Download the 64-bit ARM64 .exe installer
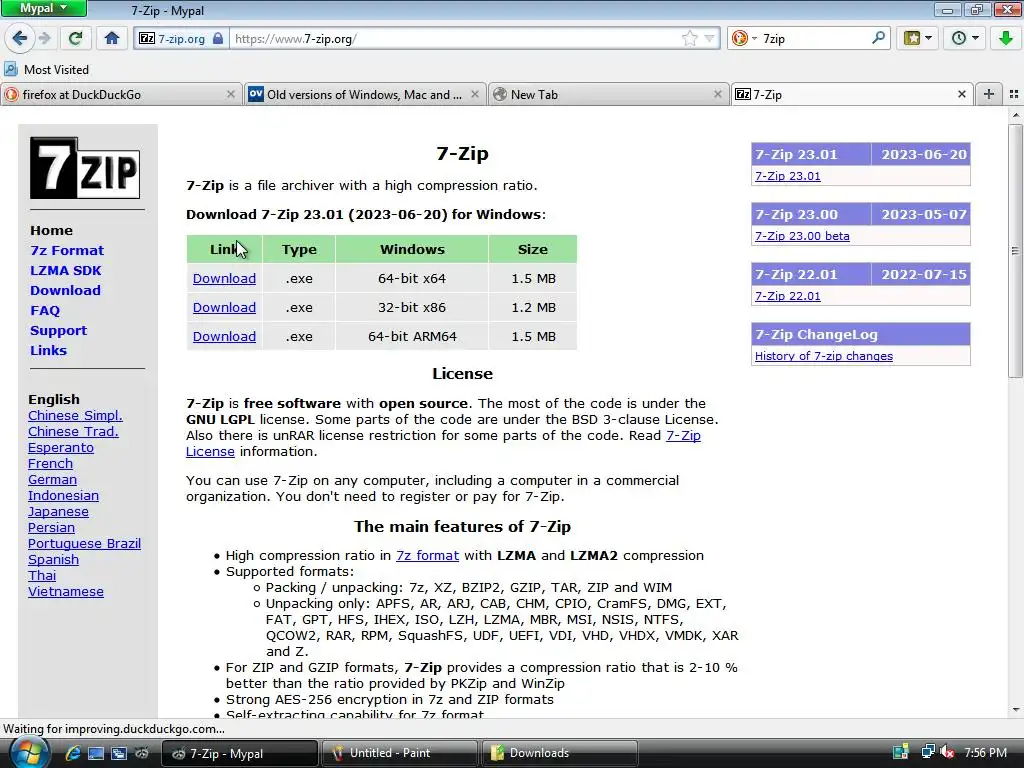Image resolution: width=1024 pixels, height=768 pixels. 224,336
